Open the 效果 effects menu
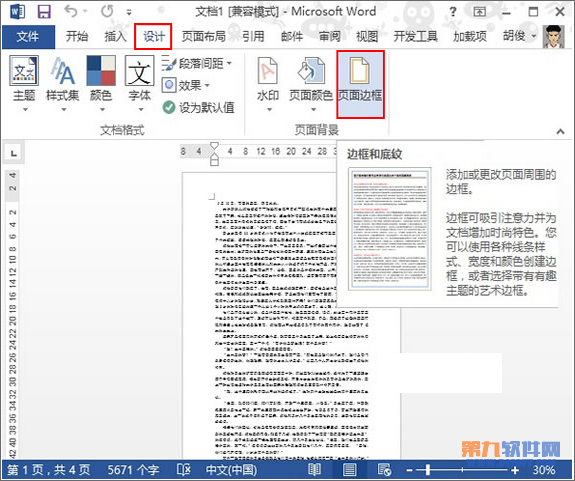This screenshot has width=575, height=481. click(x=186, y=85)
